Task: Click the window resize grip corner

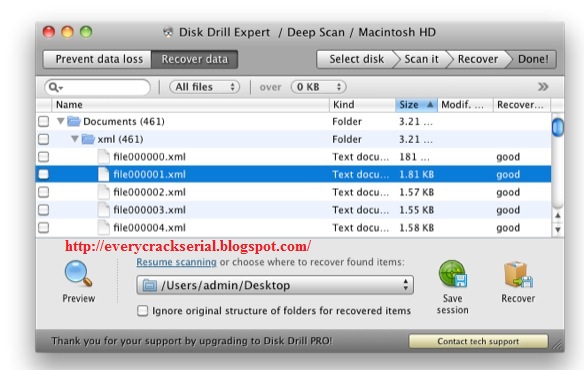Action: pos(558,345)
